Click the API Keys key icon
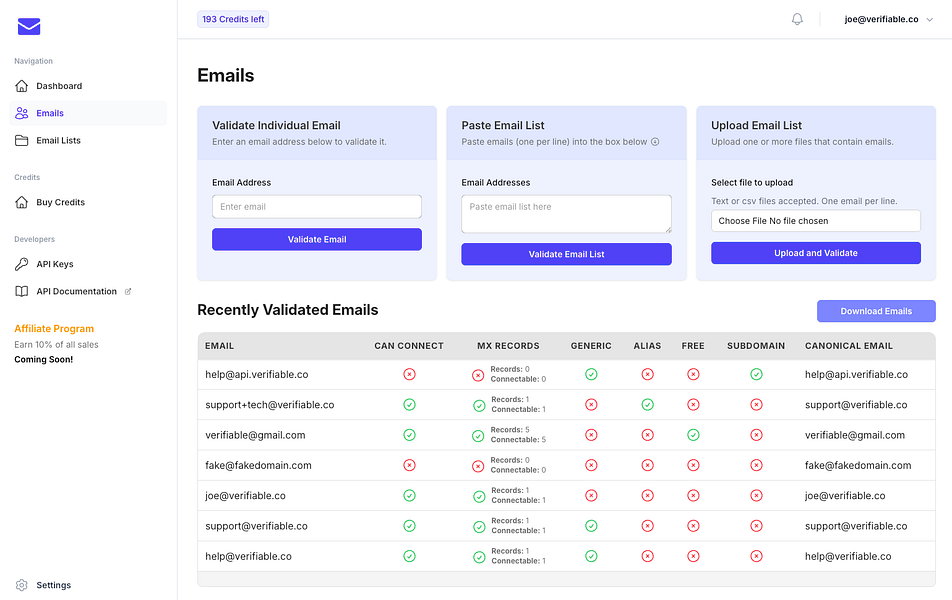The image size is (952, 600). point(22,264)
